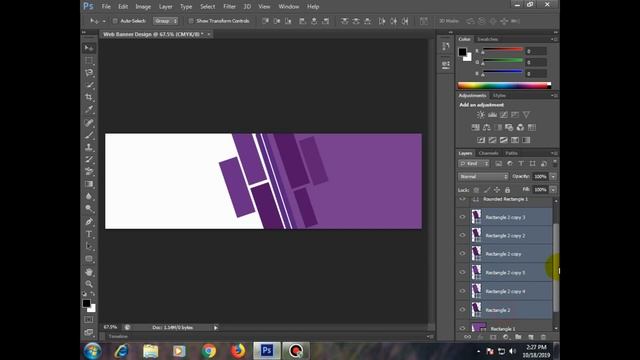Add a Brightness/Contrast adjustment
640x360 pixels.
(x=481, y=115)
